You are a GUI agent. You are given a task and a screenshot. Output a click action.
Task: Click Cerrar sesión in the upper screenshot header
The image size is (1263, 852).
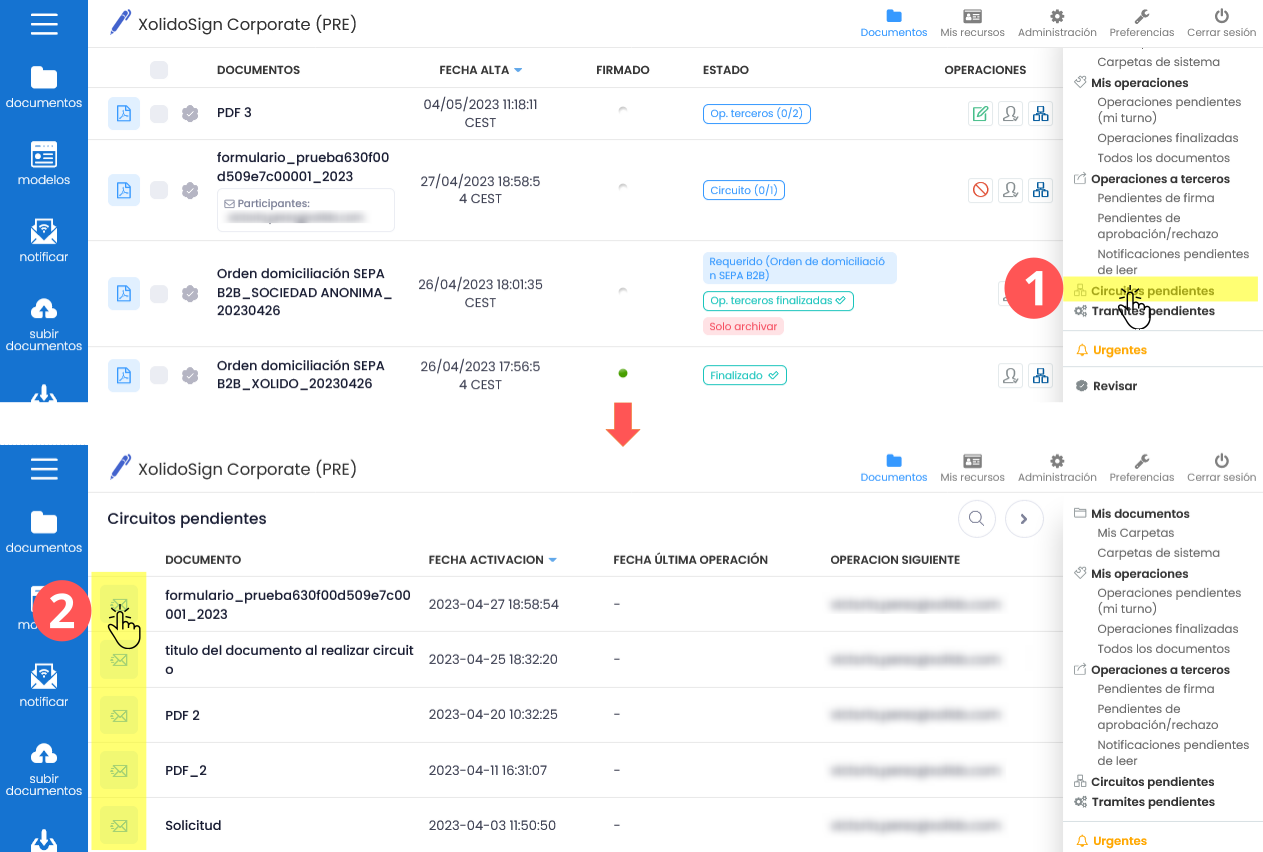click(1221, 23)
